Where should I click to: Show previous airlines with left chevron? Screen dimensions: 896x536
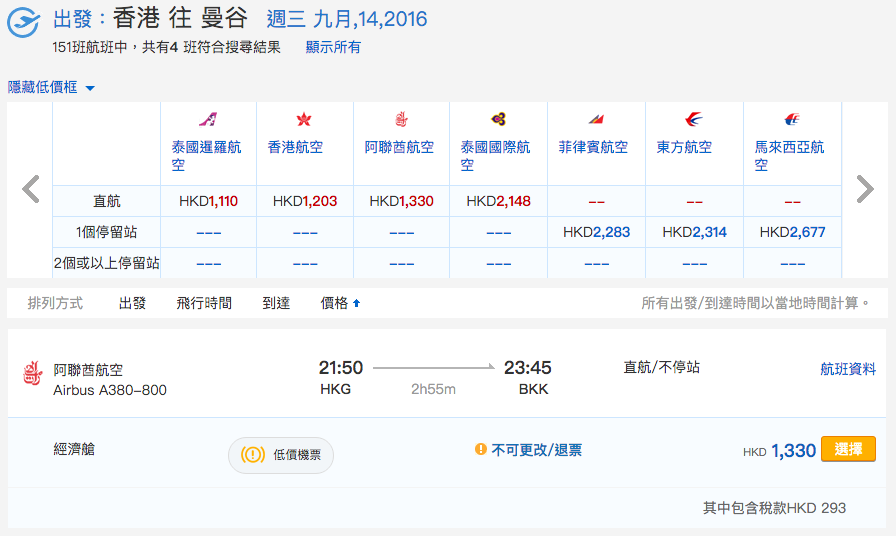tap(31, 189)
